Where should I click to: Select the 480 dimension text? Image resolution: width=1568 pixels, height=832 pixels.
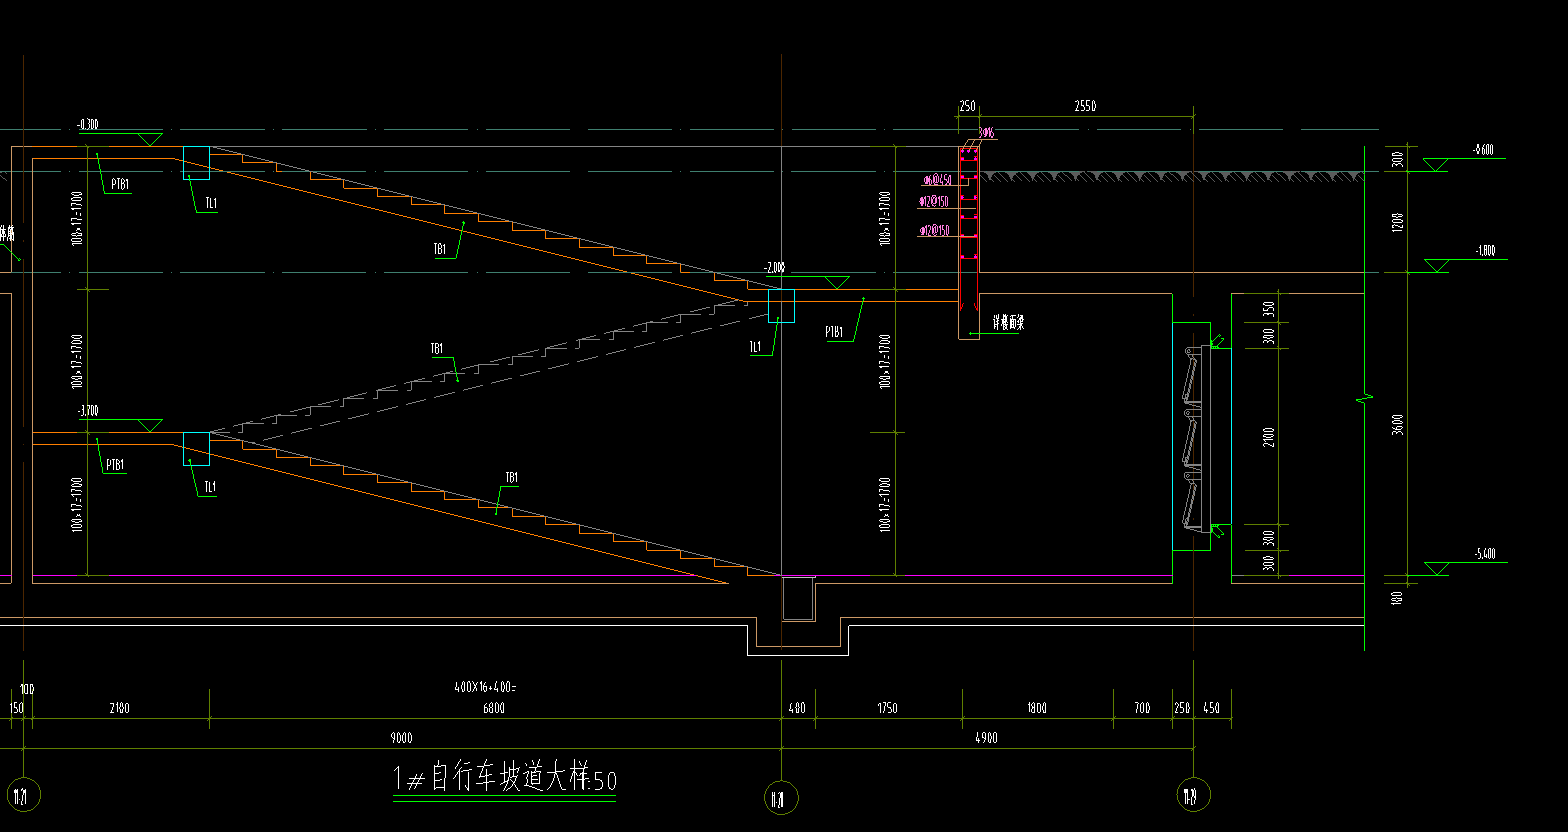point(797,708)
